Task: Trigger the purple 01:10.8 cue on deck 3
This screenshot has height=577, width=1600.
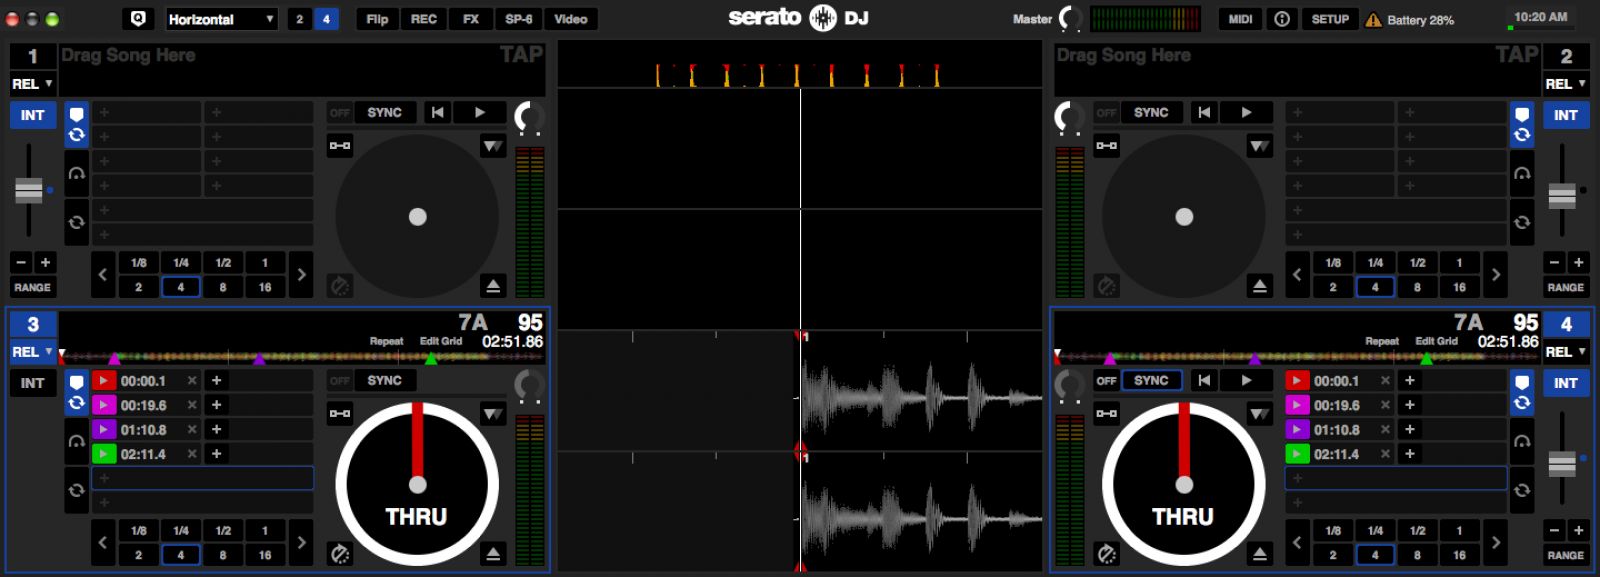Action: [x=104, y=429]
